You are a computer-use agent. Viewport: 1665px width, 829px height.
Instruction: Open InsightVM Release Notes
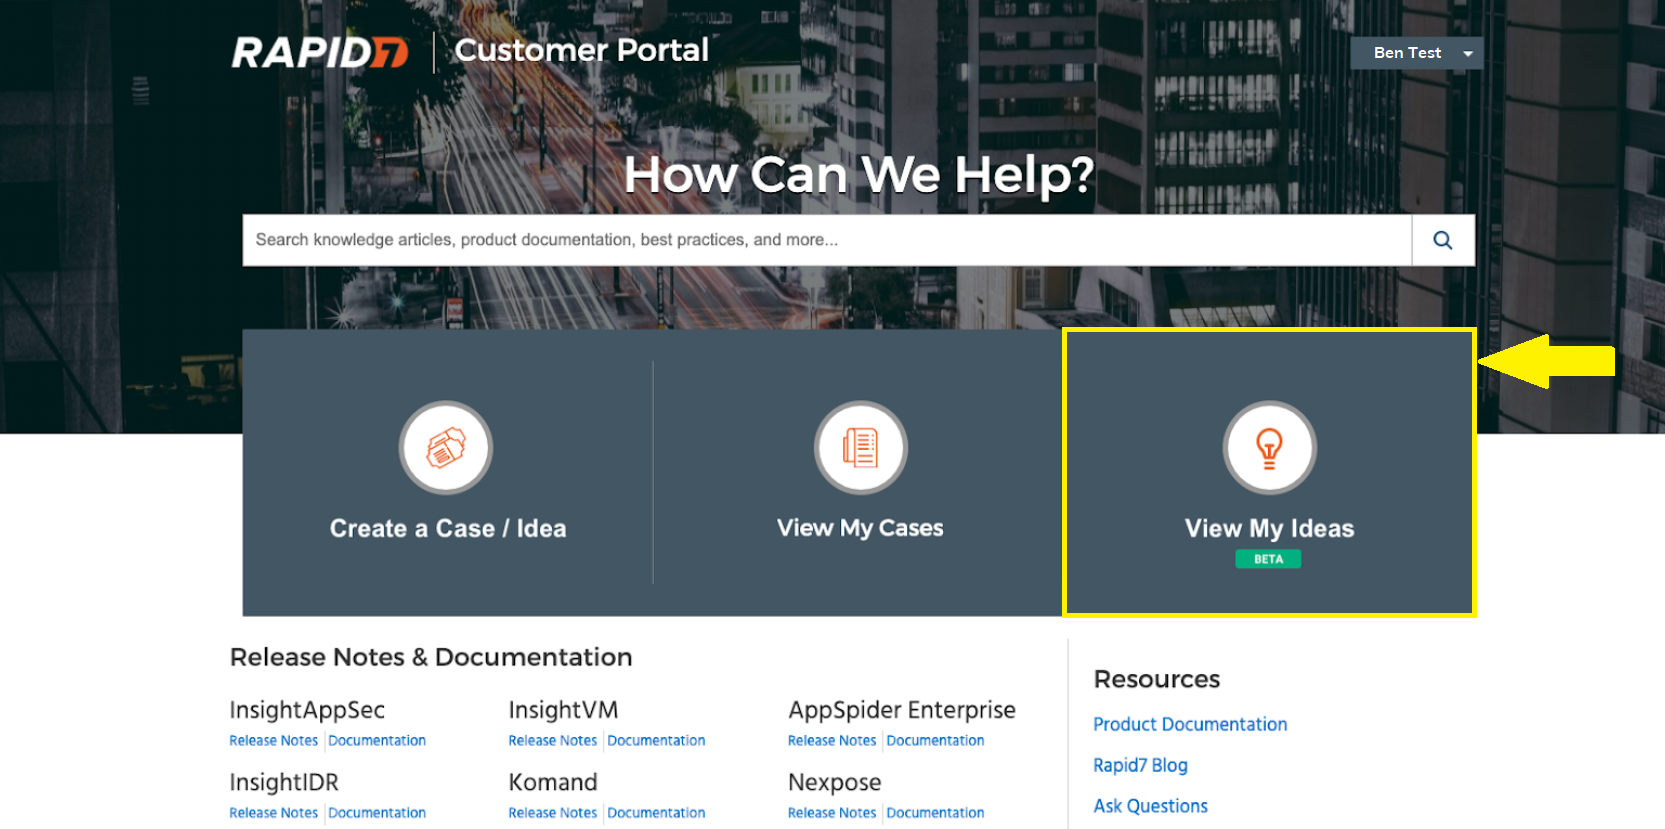[552, 741]
